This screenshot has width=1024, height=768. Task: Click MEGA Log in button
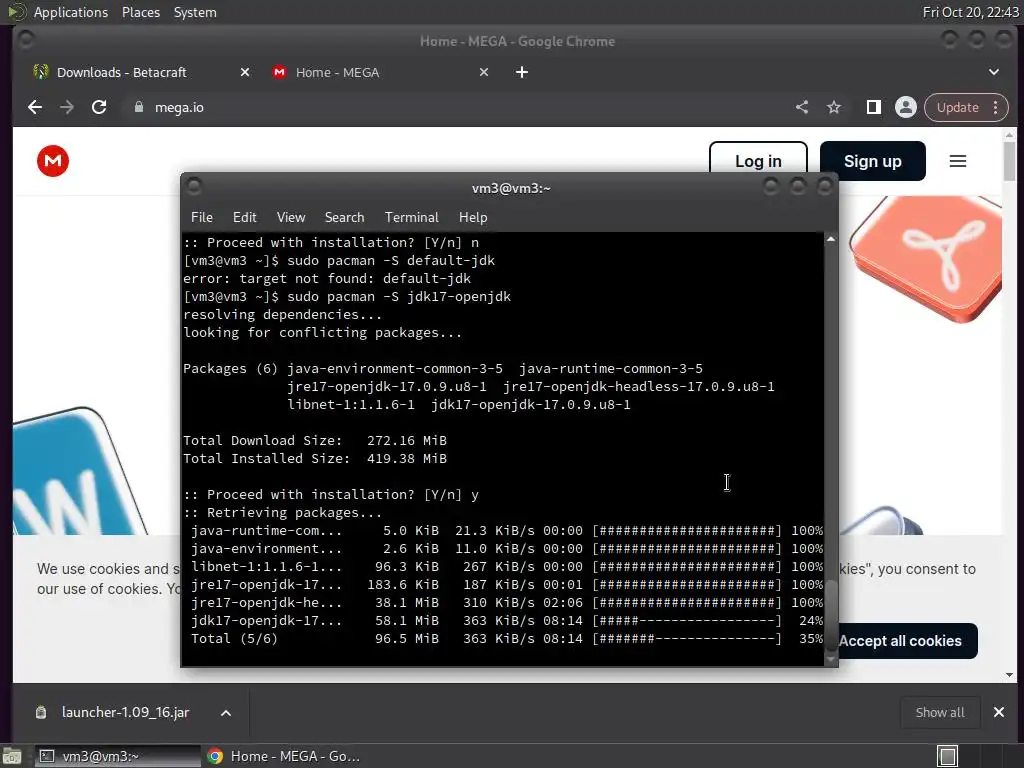[758, 158]
